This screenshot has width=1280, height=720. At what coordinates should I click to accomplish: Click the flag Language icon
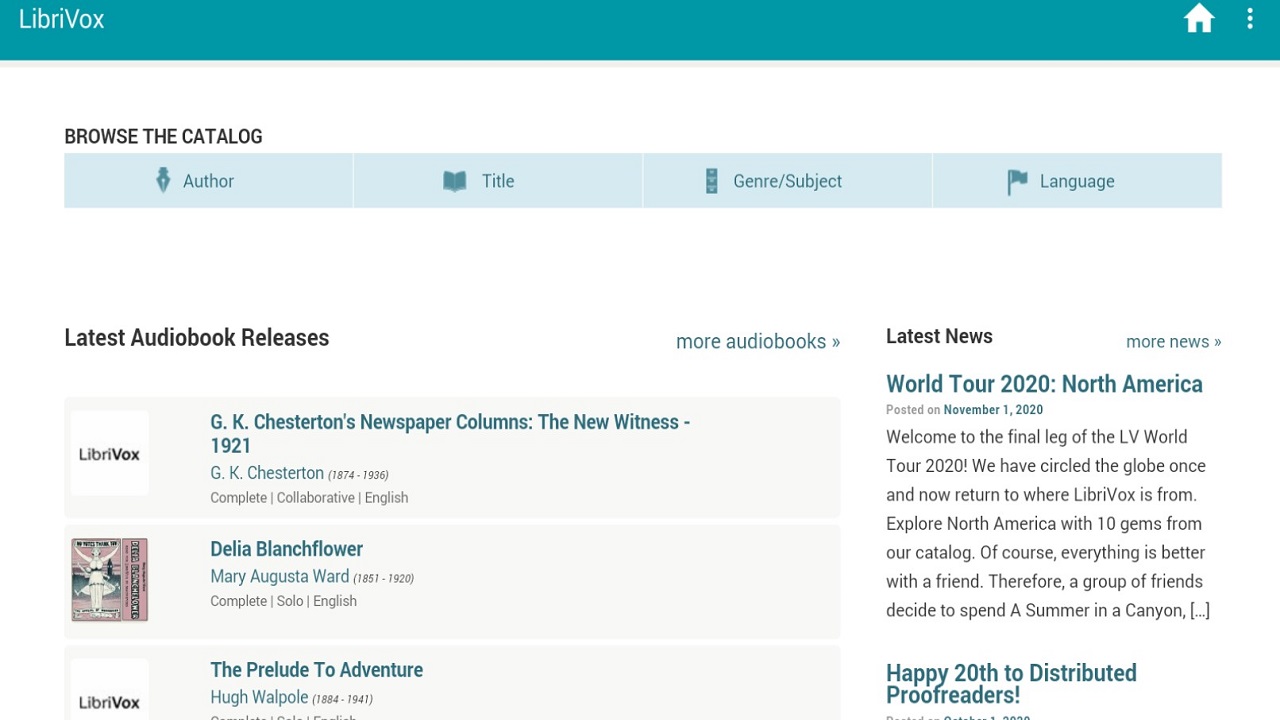click(x=1017, y=181)
